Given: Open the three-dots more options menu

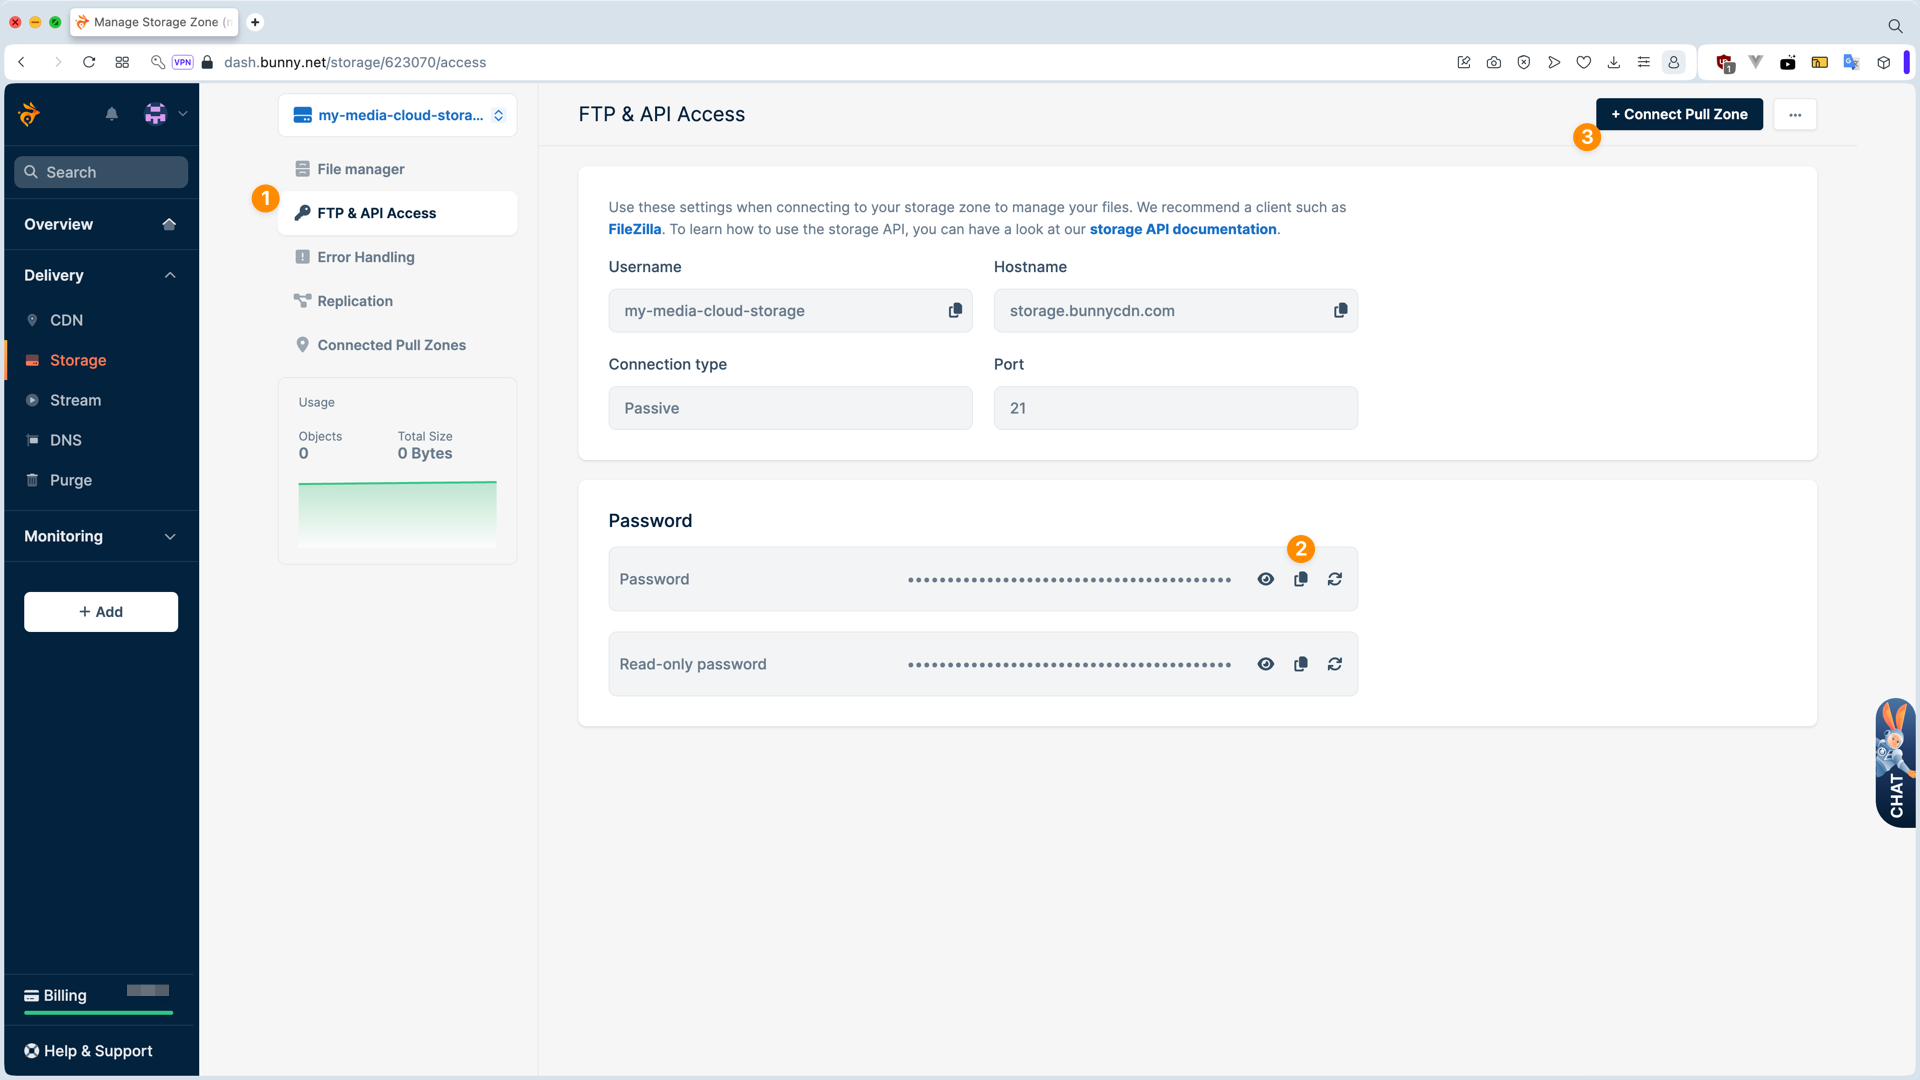Looking at the screenshot, I should pyautogui.click(x=1795, y=115).
